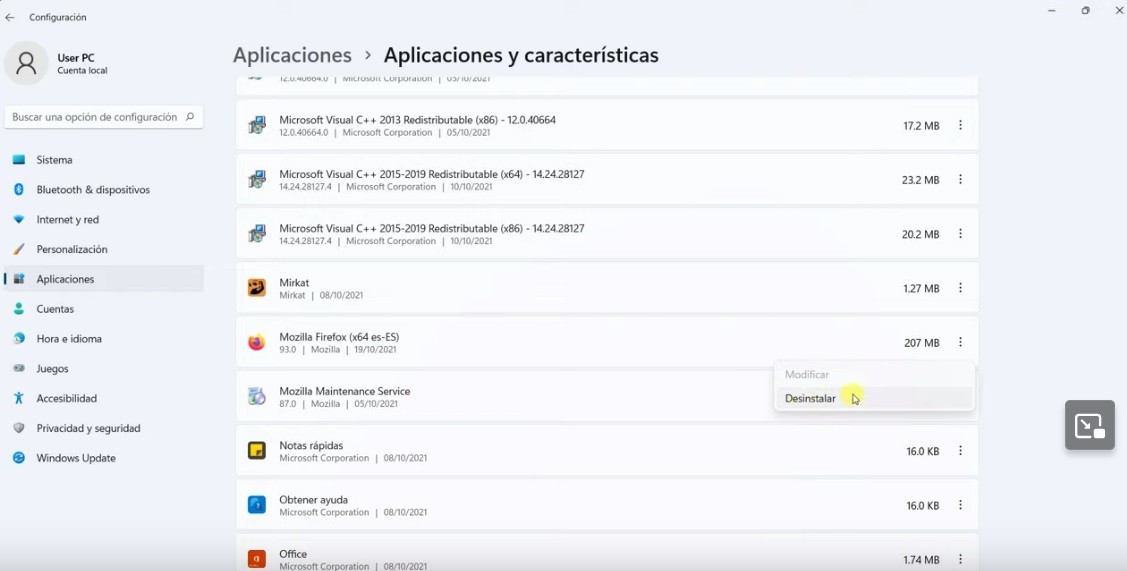
Task: Open the Mirkat three-dot menu
Action: pyautogui.click(x=960, y=288)
